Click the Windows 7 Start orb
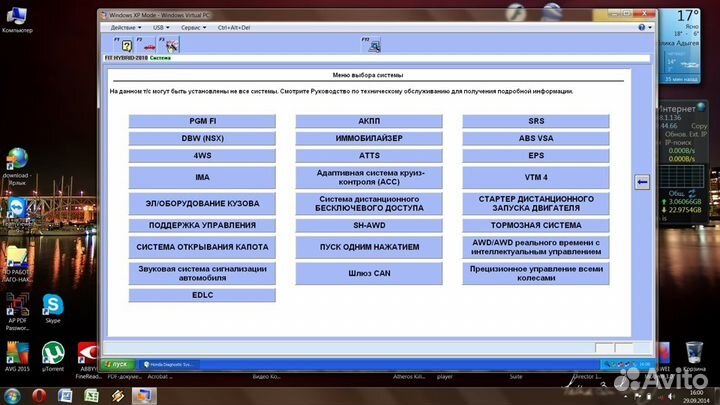Image resolution: width=720 pixels, height=405 pixels. tap(12, 395)
